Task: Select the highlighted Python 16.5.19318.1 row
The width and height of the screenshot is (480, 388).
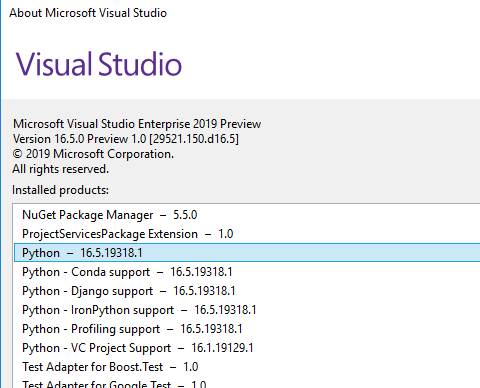Action: pyautogui.click(x=247, y=253)
